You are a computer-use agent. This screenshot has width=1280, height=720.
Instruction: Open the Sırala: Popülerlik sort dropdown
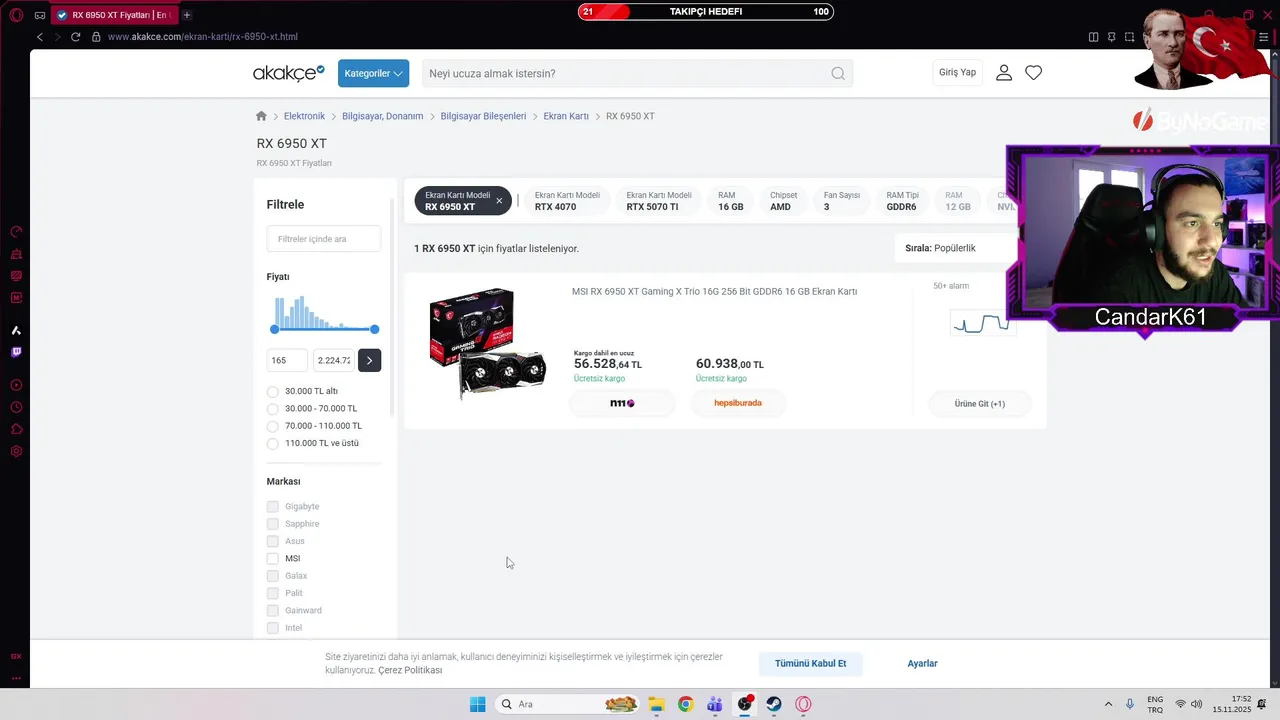tap(957, 248)
